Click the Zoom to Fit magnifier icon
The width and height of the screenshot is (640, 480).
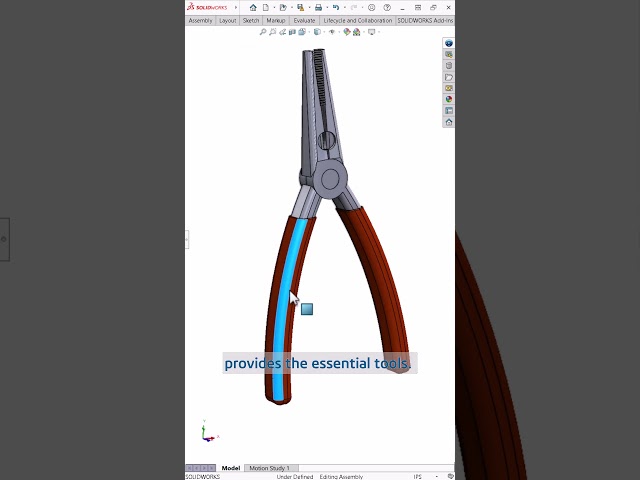(x=263, y=32)
